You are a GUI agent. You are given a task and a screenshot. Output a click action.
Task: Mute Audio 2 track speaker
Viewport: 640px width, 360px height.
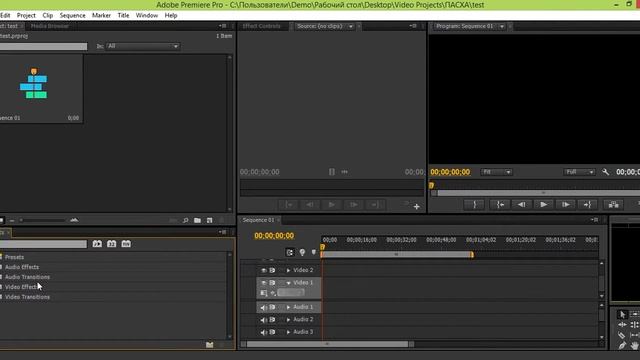tap(264, 320)
